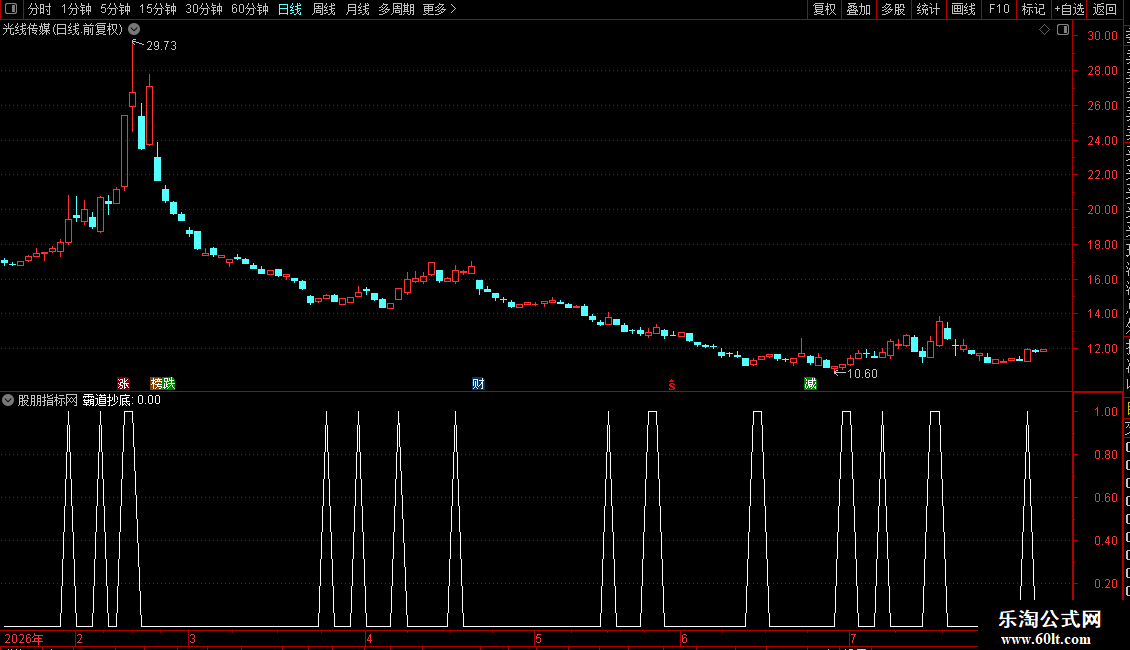Open the 多周期 multi-period view

(x=396, y=9)
